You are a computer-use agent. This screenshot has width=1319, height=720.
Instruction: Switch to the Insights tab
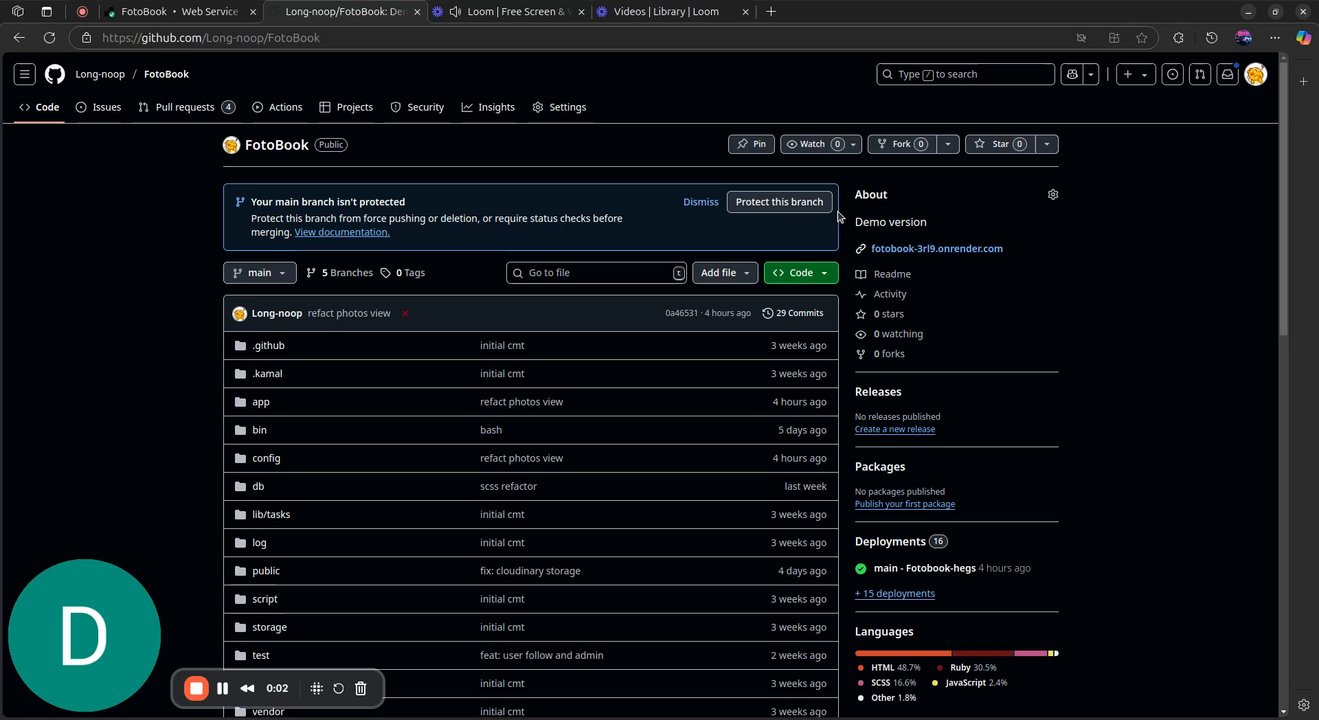(488, 107)
